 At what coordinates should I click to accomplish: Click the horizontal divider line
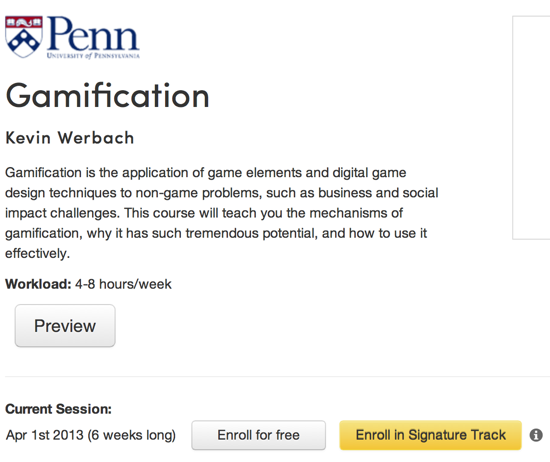pos(277,376)
